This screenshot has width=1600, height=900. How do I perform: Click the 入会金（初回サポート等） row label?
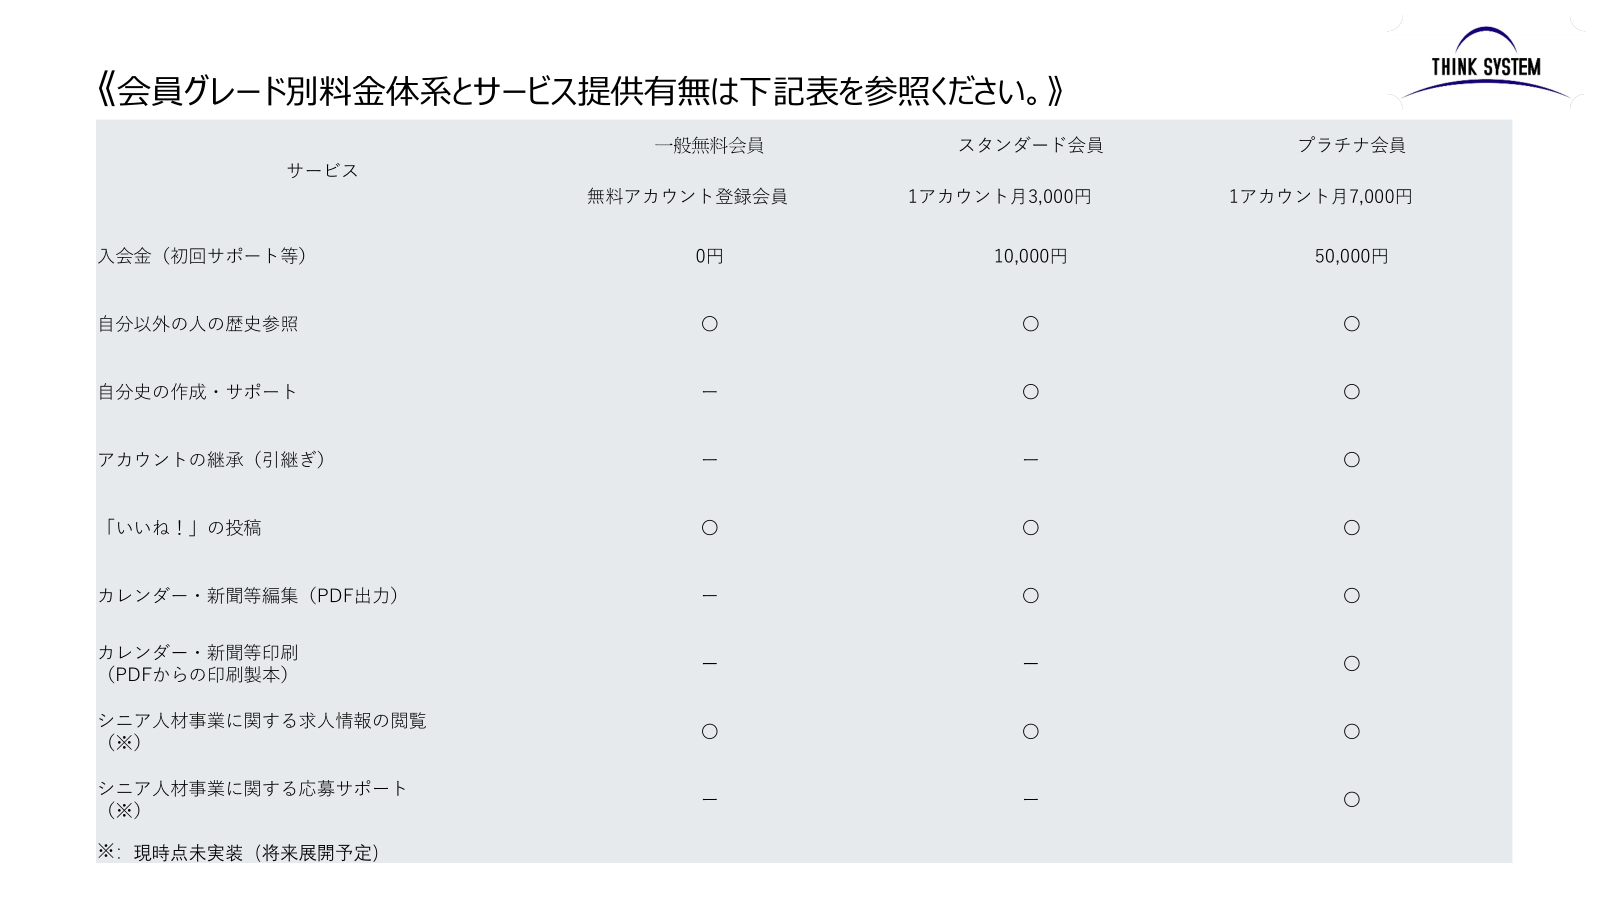coord(203,256)
